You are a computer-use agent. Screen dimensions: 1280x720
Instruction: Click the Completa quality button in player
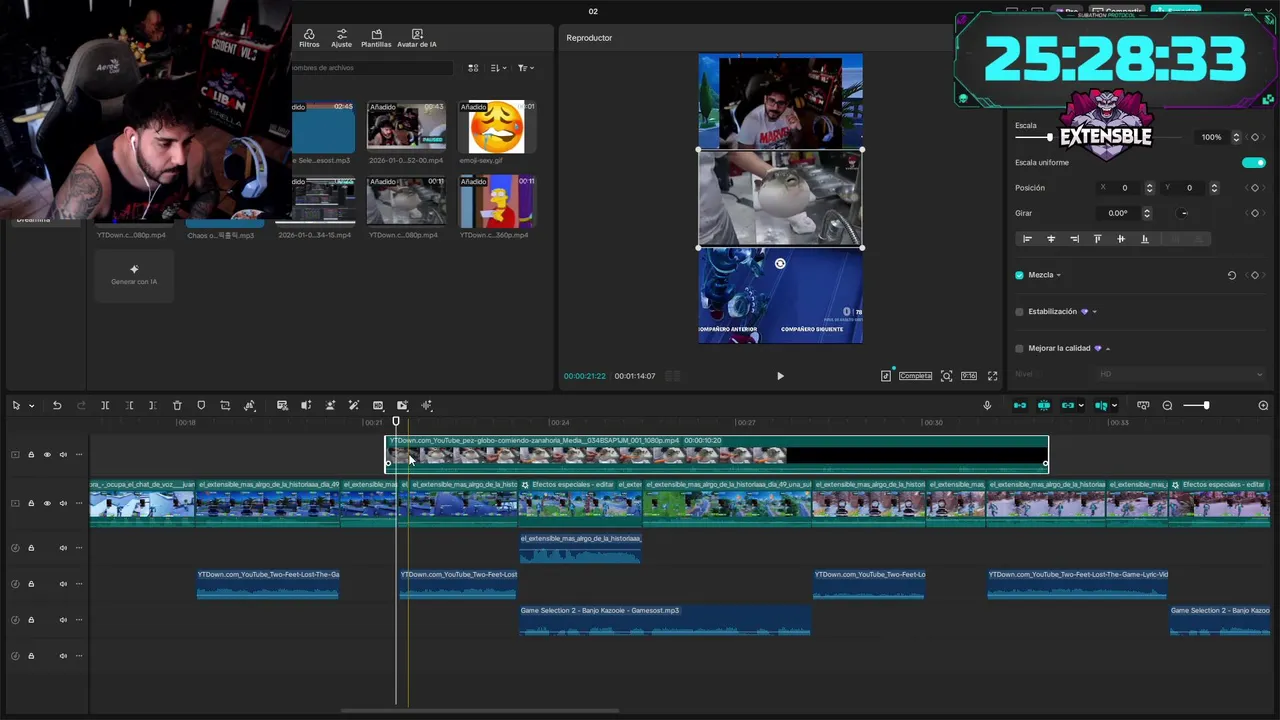pos(915,376)
